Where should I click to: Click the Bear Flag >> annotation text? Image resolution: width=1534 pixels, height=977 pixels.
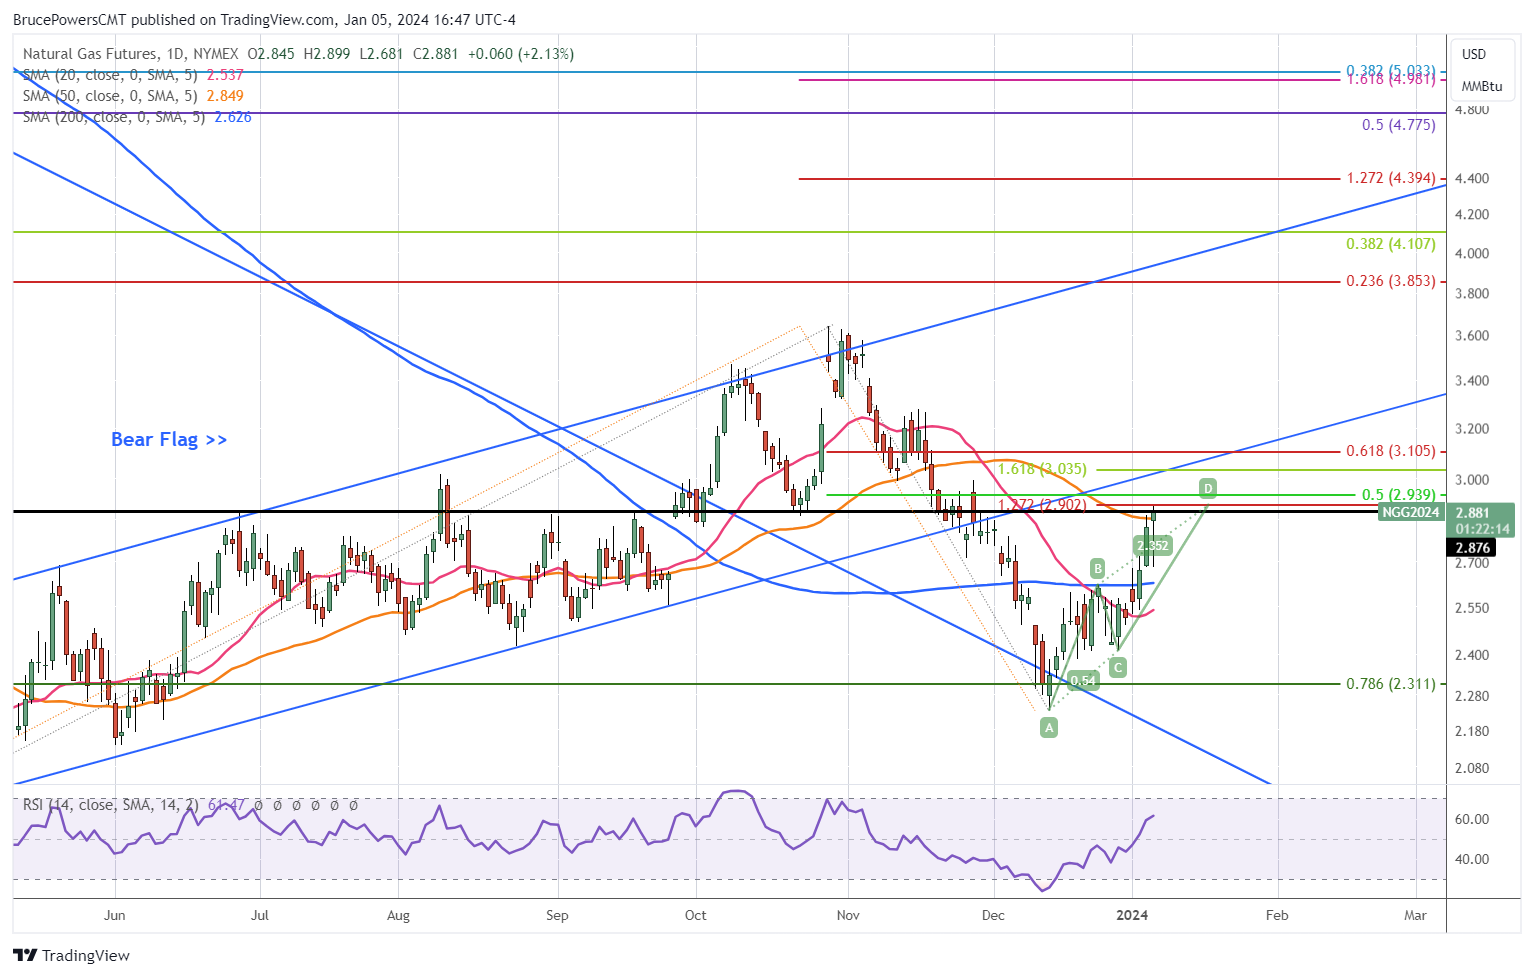coord(169,439)
